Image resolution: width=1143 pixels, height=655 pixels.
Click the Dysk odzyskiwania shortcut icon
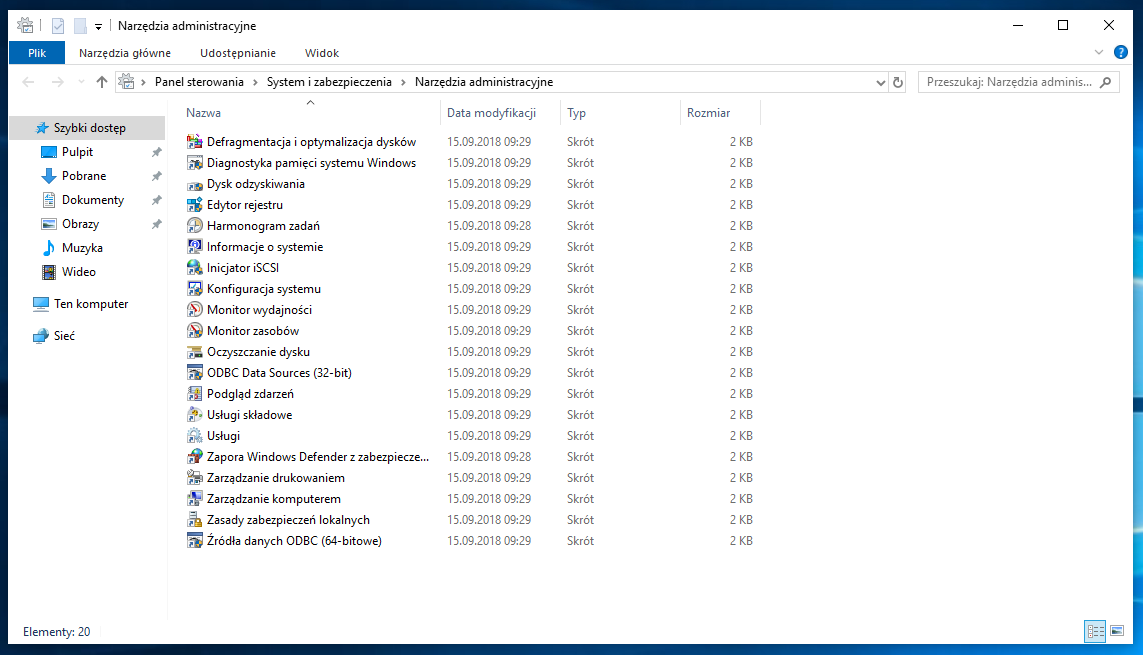coord(194,184)
